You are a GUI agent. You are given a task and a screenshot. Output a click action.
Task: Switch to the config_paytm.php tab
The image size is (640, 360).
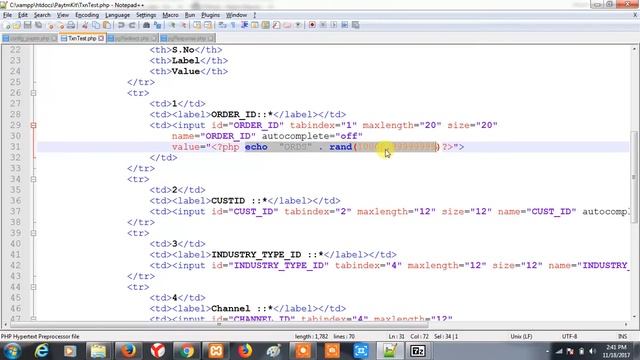[30, 38]
